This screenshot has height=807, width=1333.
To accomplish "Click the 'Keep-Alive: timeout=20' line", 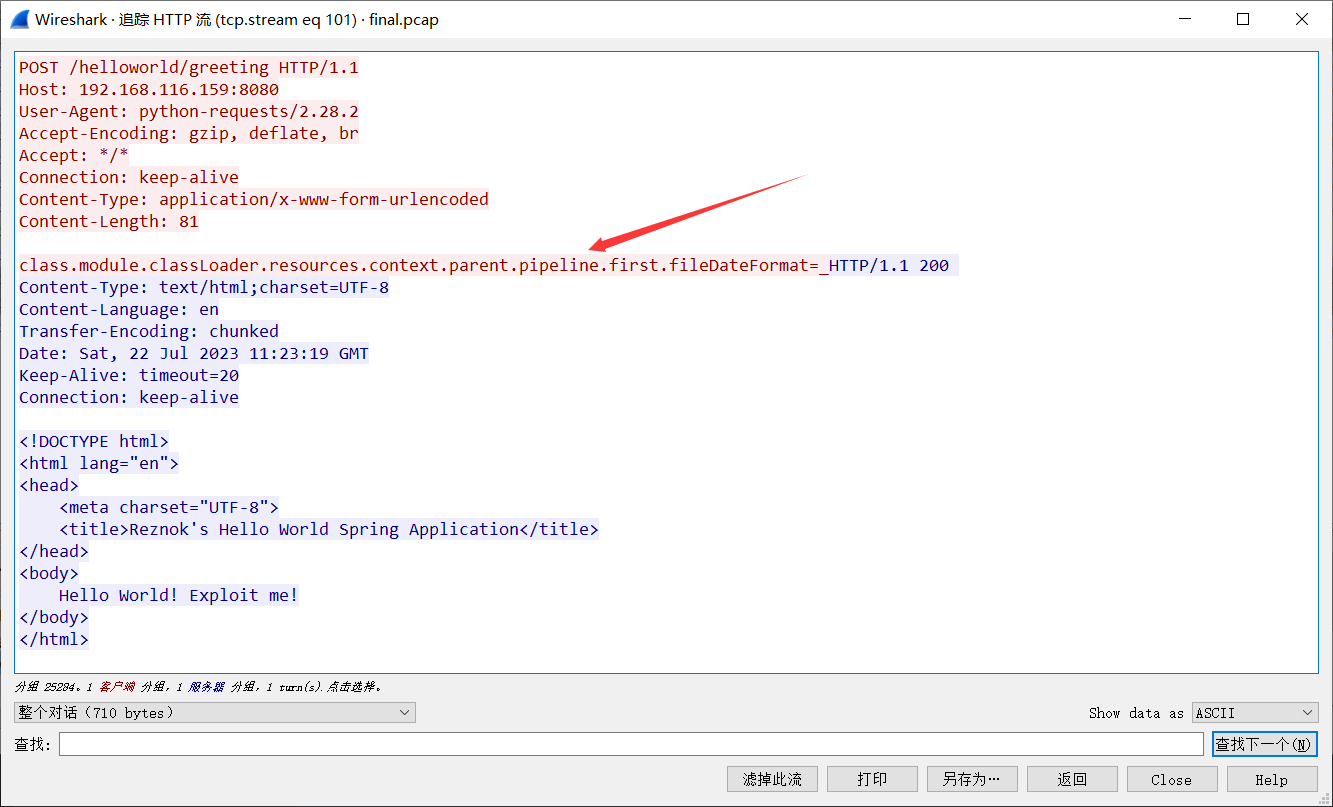I will [x=129, y=375].
